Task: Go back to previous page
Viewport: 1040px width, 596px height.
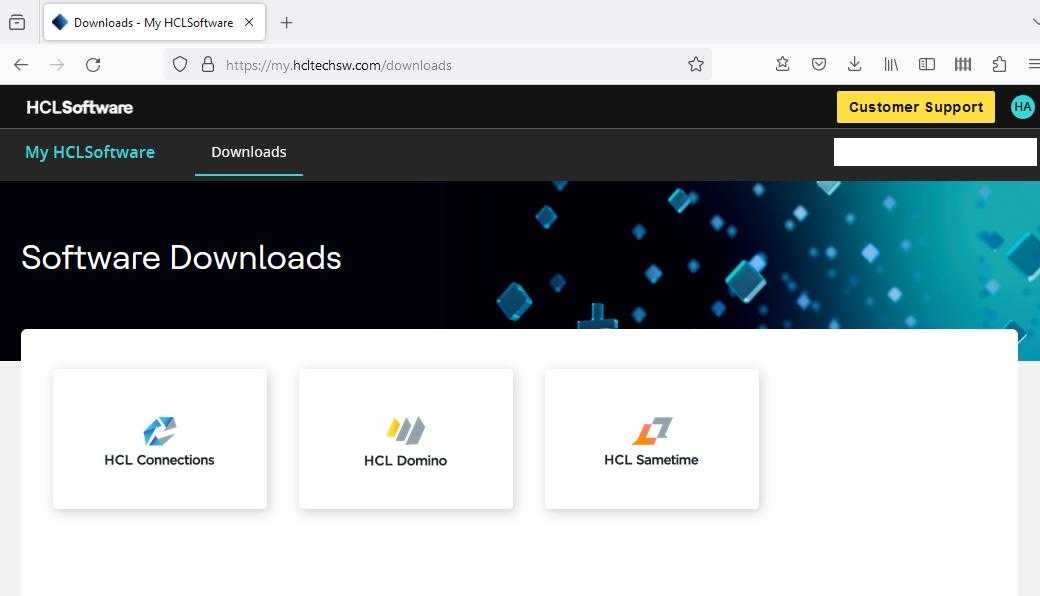Action: click(21, 64)
